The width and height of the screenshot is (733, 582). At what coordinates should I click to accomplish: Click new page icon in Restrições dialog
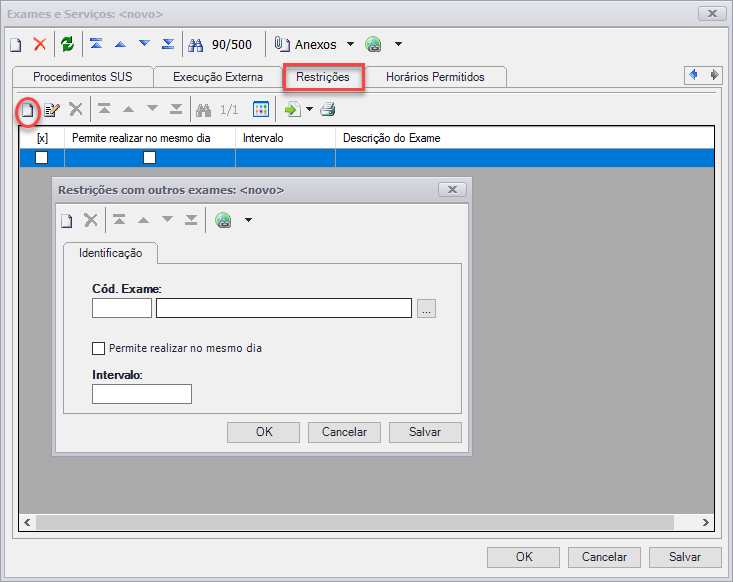(x=67, y=220)
